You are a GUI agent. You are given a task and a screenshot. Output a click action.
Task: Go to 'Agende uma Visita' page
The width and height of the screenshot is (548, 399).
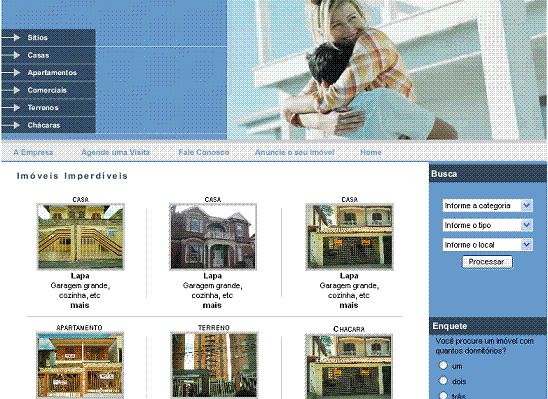click(x=115, y=152)
